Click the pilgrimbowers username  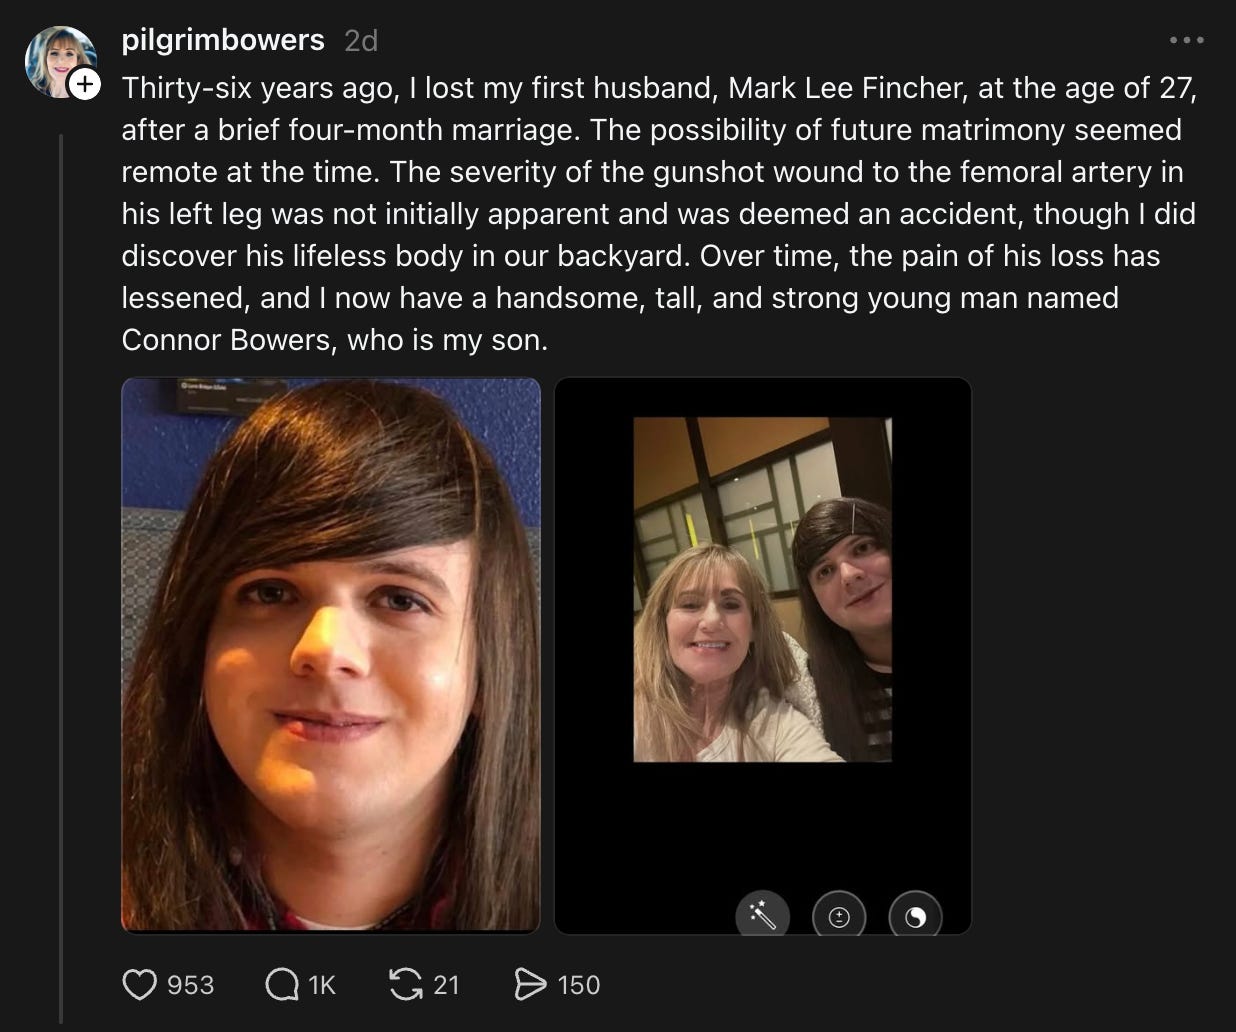223,40
